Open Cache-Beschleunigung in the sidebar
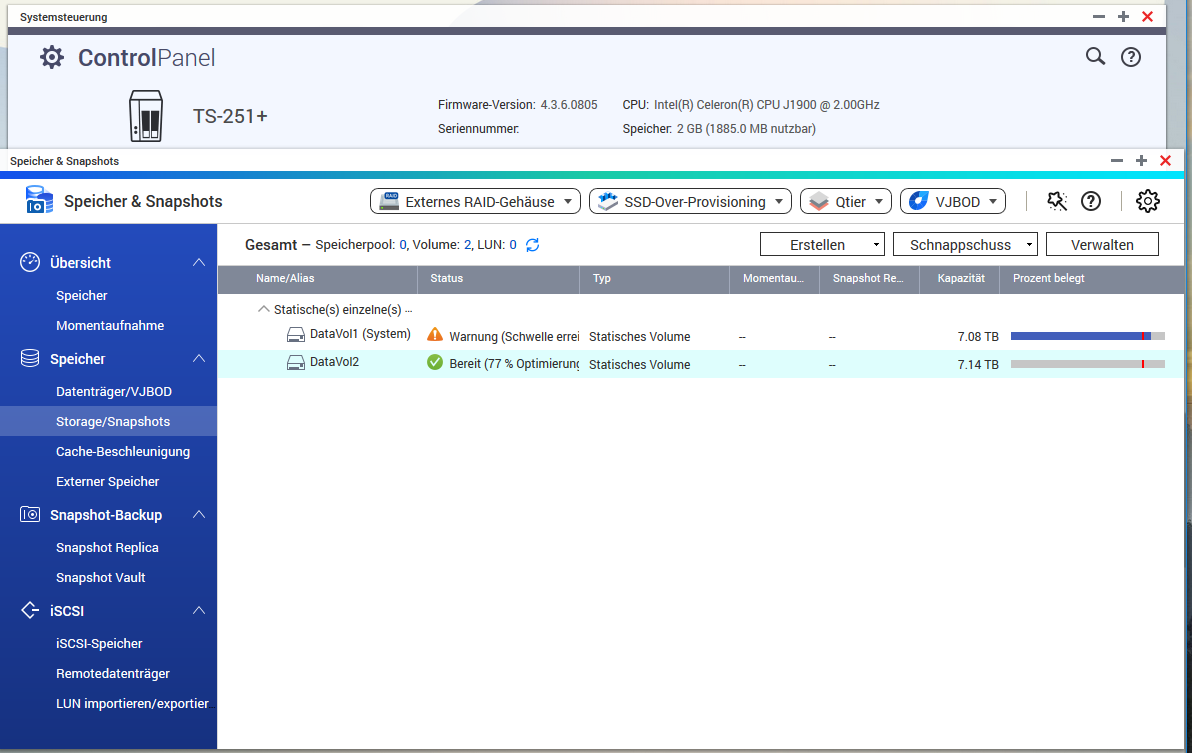Image resolution: width=1192 pixels, height=753 pixels. point(122,451)
